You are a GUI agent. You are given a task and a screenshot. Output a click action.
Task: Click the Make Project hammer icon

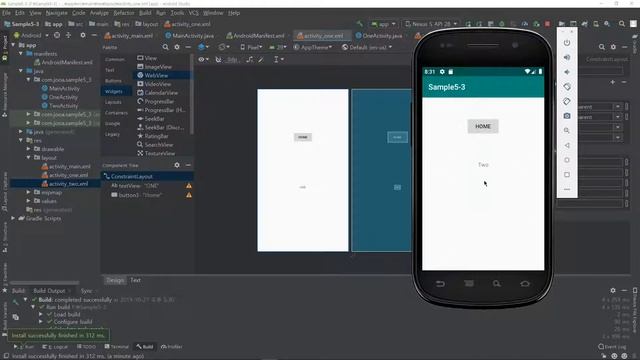coord(360,24)
